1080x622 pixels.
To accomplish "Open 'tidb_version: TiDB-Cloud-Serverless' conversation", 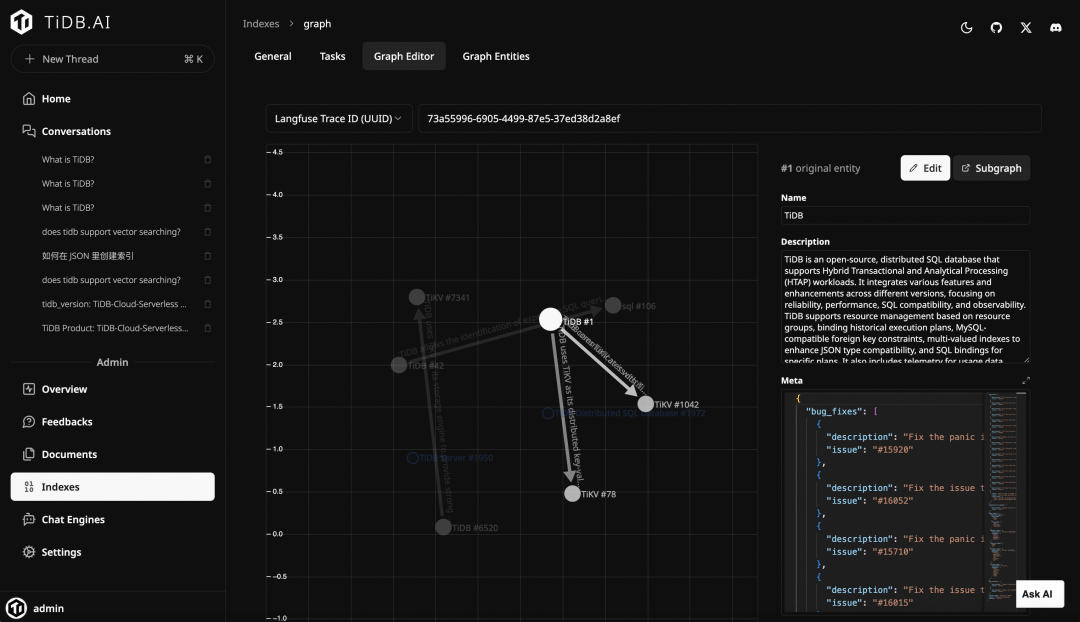I will pos(114,304).
